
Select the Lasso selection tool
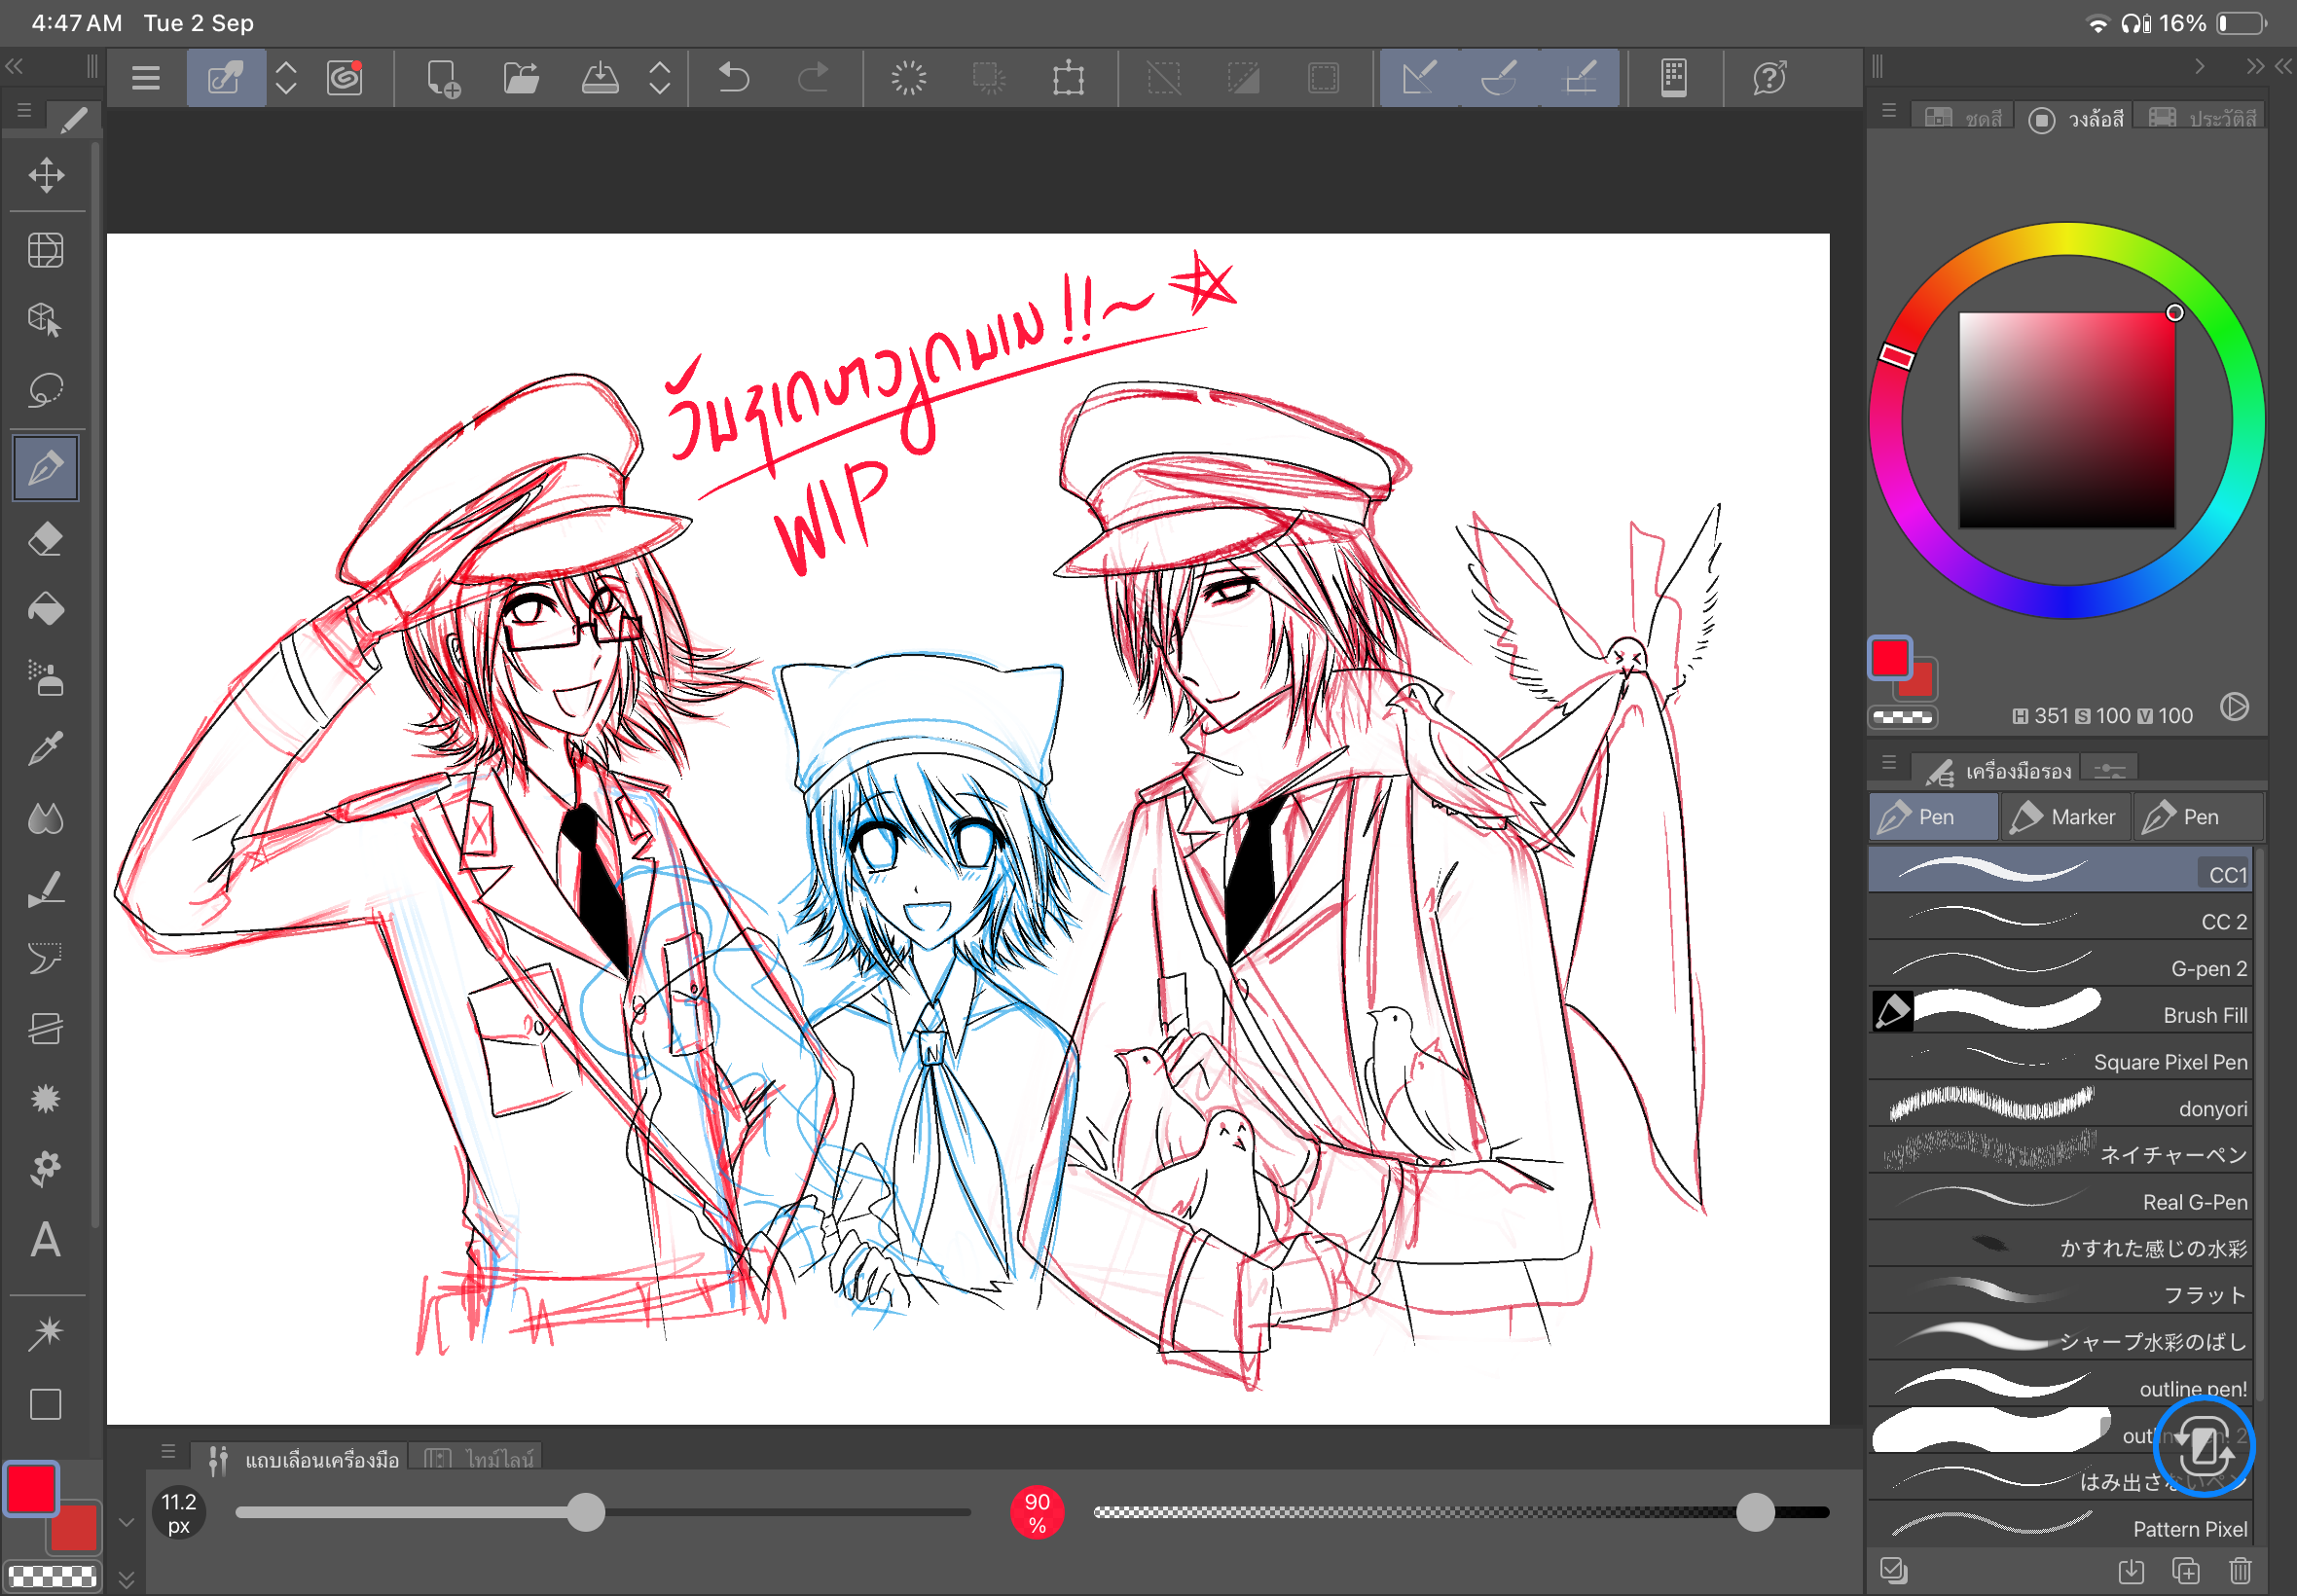click(x=45, y=389)
